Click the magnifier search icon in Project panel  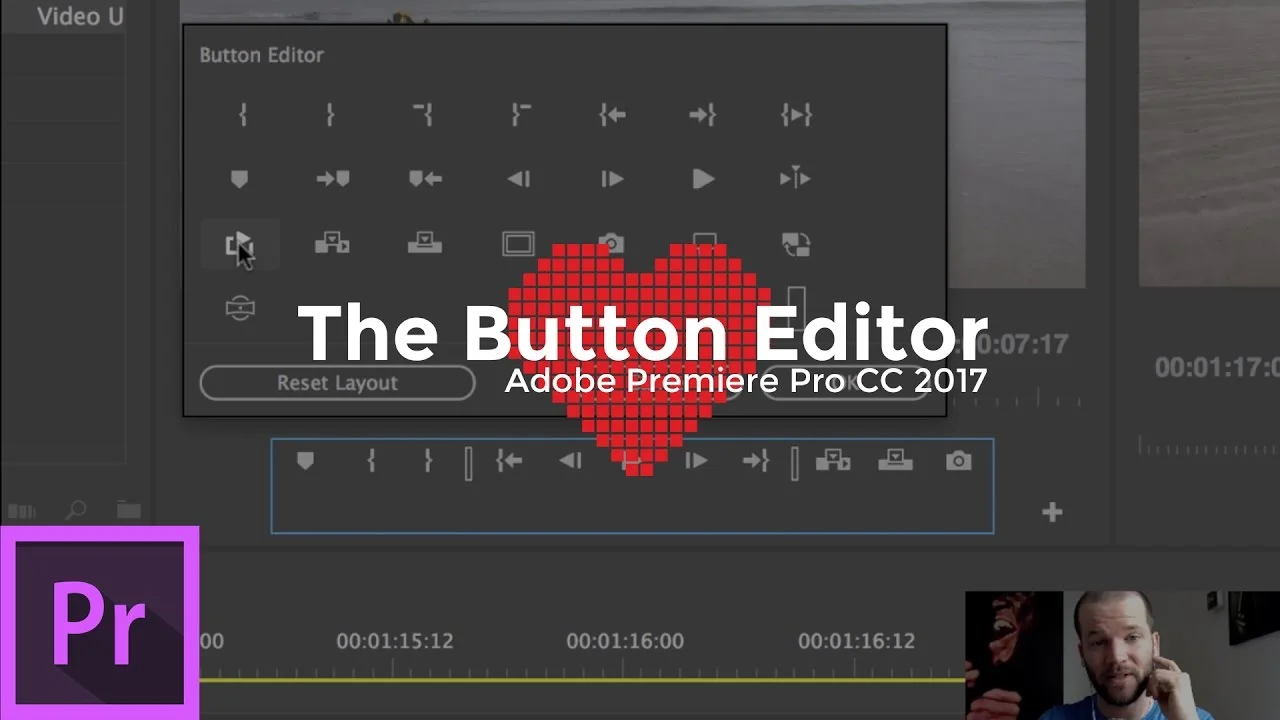76,510
